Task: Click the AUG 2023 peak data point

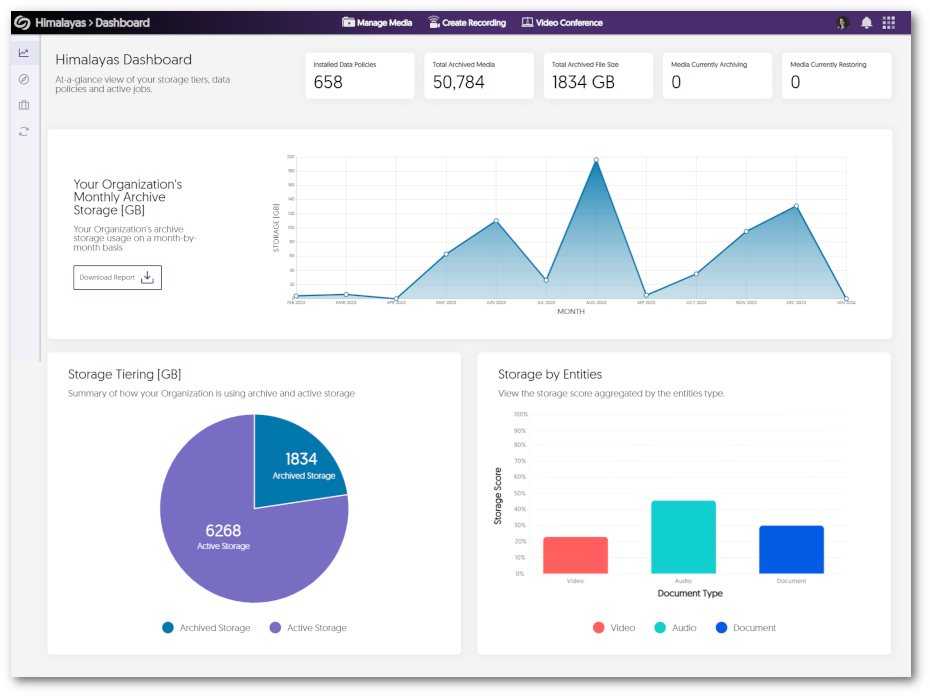Action: click(x=596, y=160)
